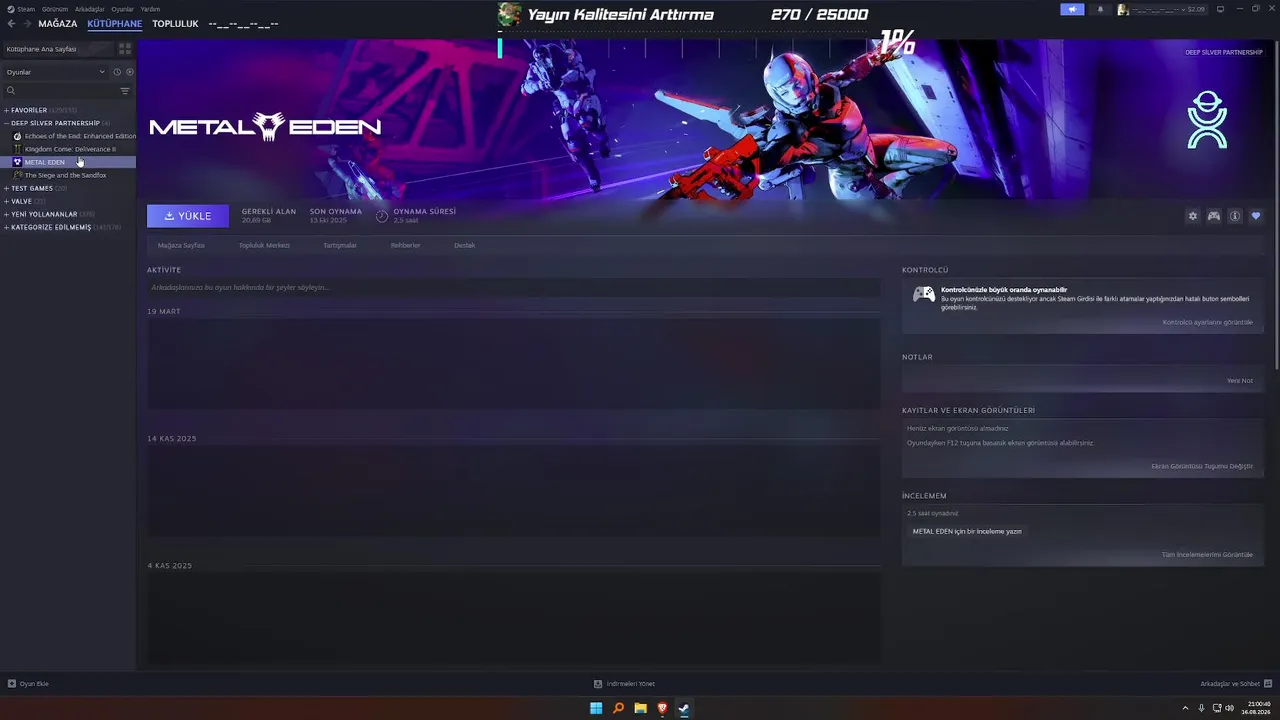The height and width of the screenshot is (720, 1280).
Task: Go forward with the navigation arrow
Action: pyautogui.click(x=25, y=24)
